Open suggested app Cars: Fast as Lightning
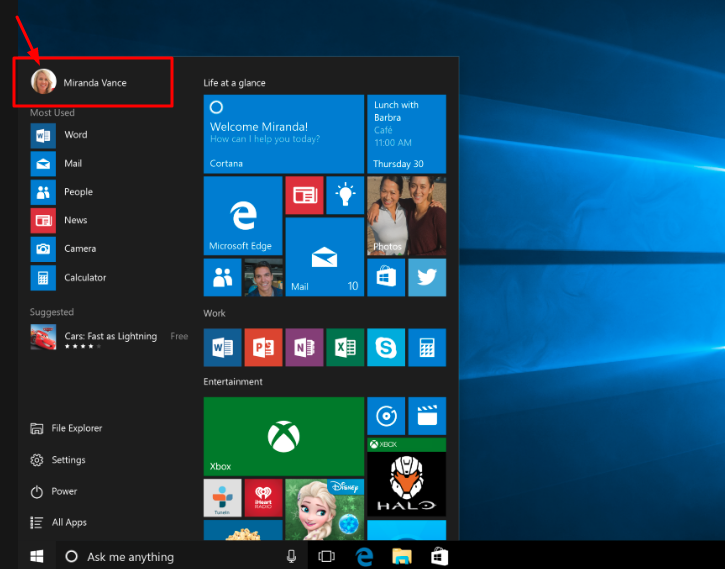725x569 pixels. (109, 337)
